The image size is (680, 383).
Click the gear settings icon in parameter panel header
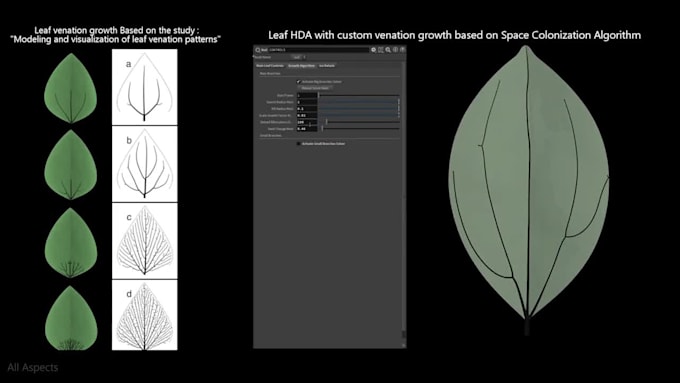[x=373, y=50]
